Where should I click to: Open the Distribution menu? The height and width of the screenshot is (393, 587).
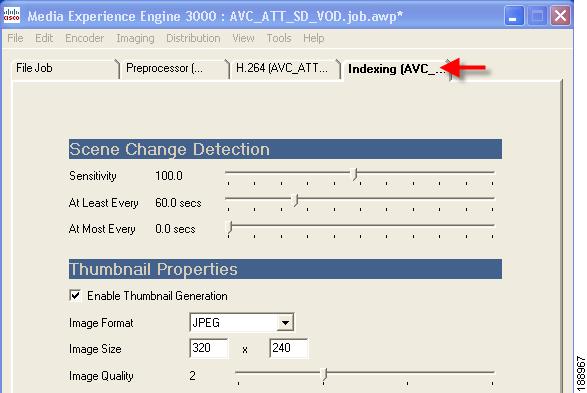(193, 38)
